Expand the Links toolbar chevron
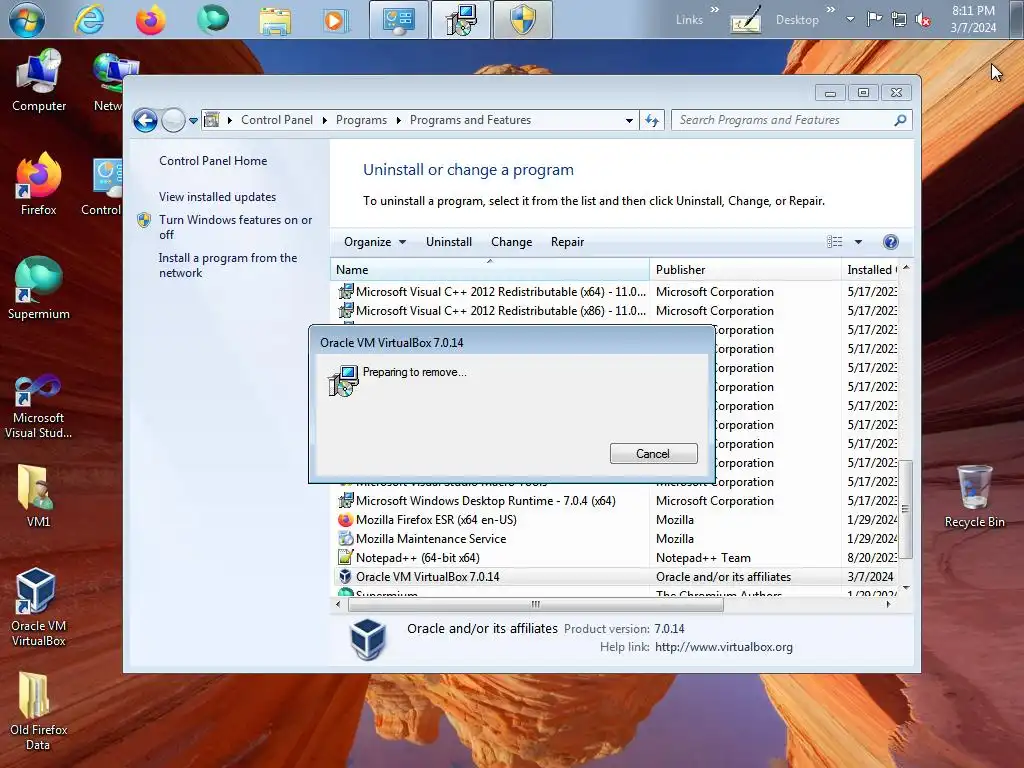 tap(714, 10)
